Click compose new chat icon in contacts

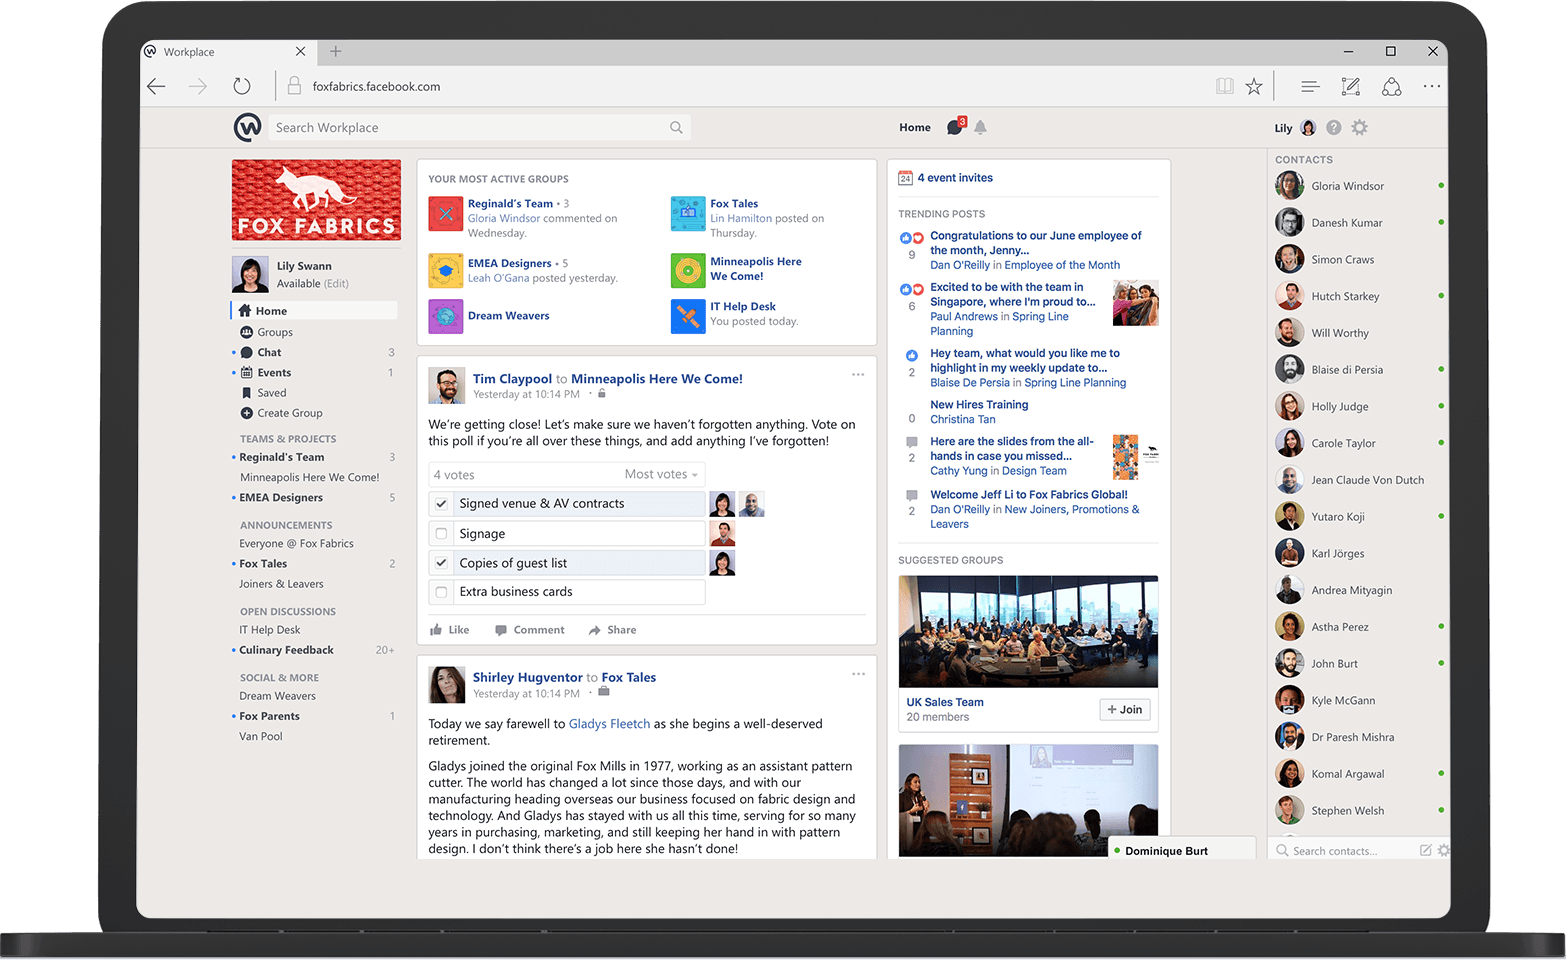click(1425, 851)
